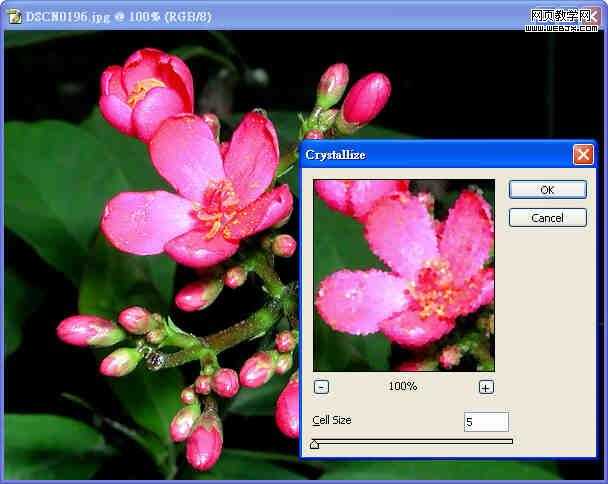Click the middle of Cell Size slider track
The height and width of the screenshot is (484, 608).
(x=412, y=441)
